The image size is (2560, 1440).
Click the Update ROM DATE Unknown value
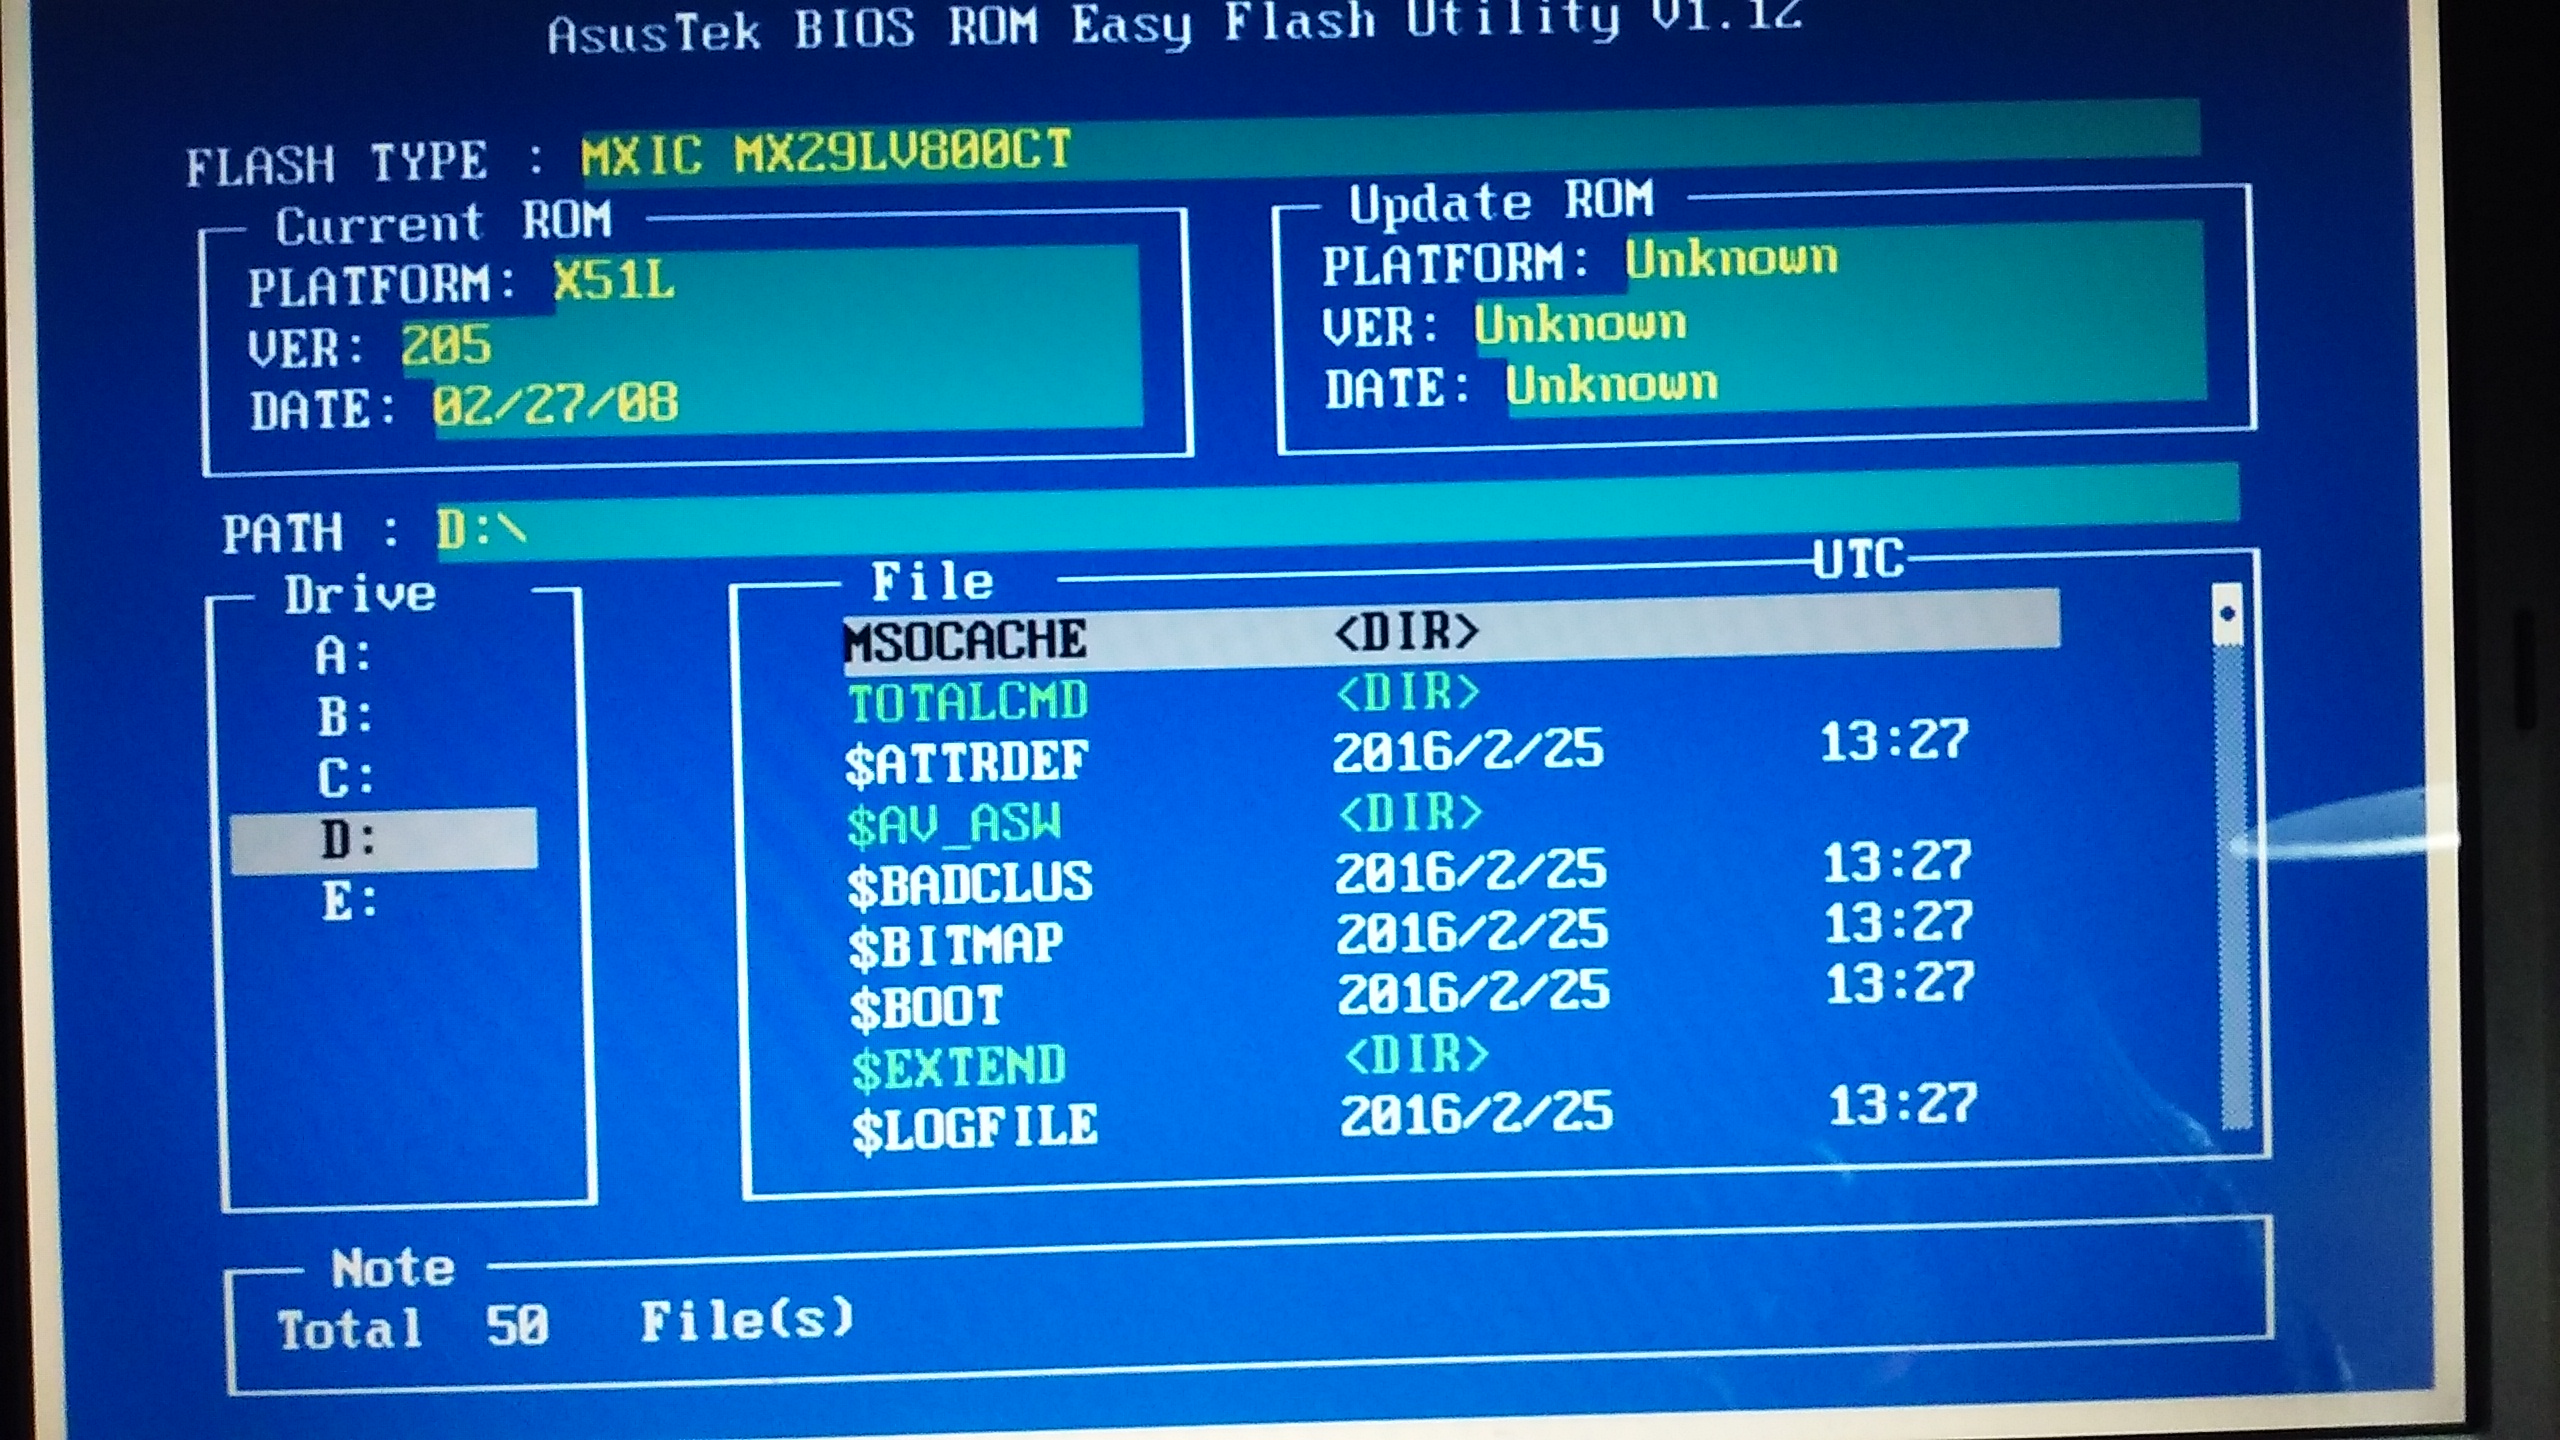point(1612,384)
